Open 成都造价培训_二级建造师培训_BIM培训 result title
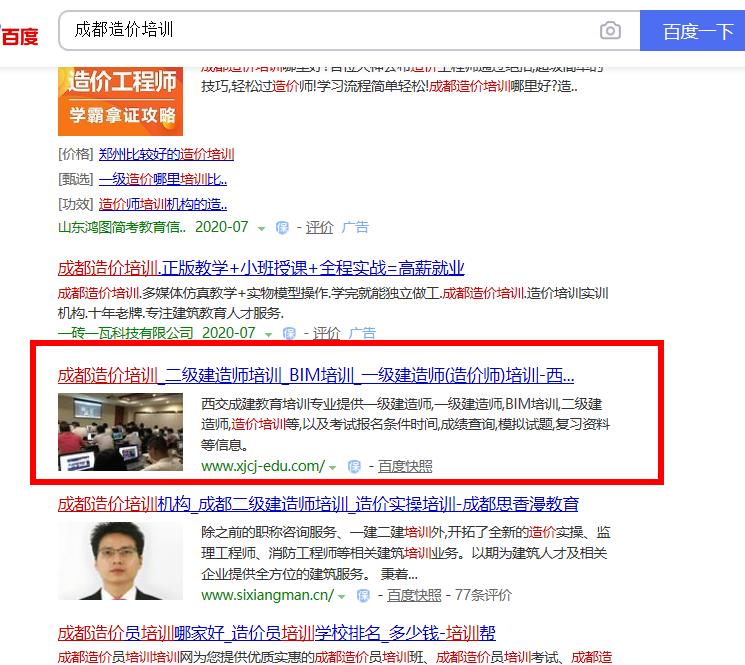Image resolution: width=745 pixels, height=665 pixels. (x=315, y=376)
